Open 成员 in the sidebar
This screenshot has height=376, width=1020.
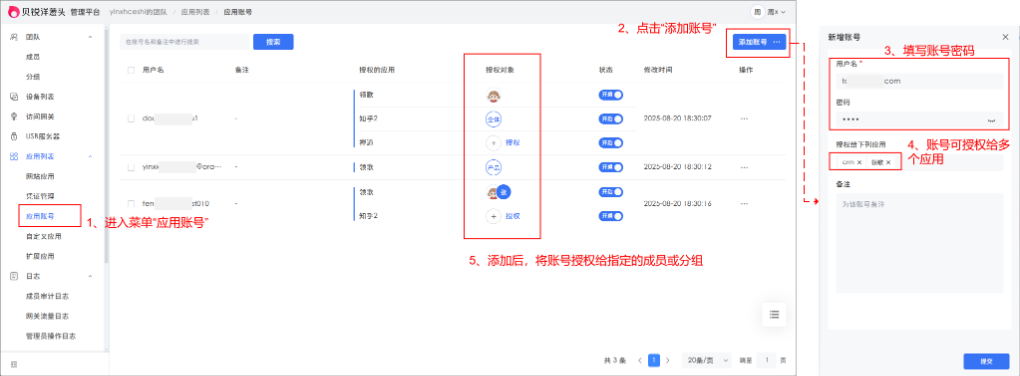(x=33, y=57)
